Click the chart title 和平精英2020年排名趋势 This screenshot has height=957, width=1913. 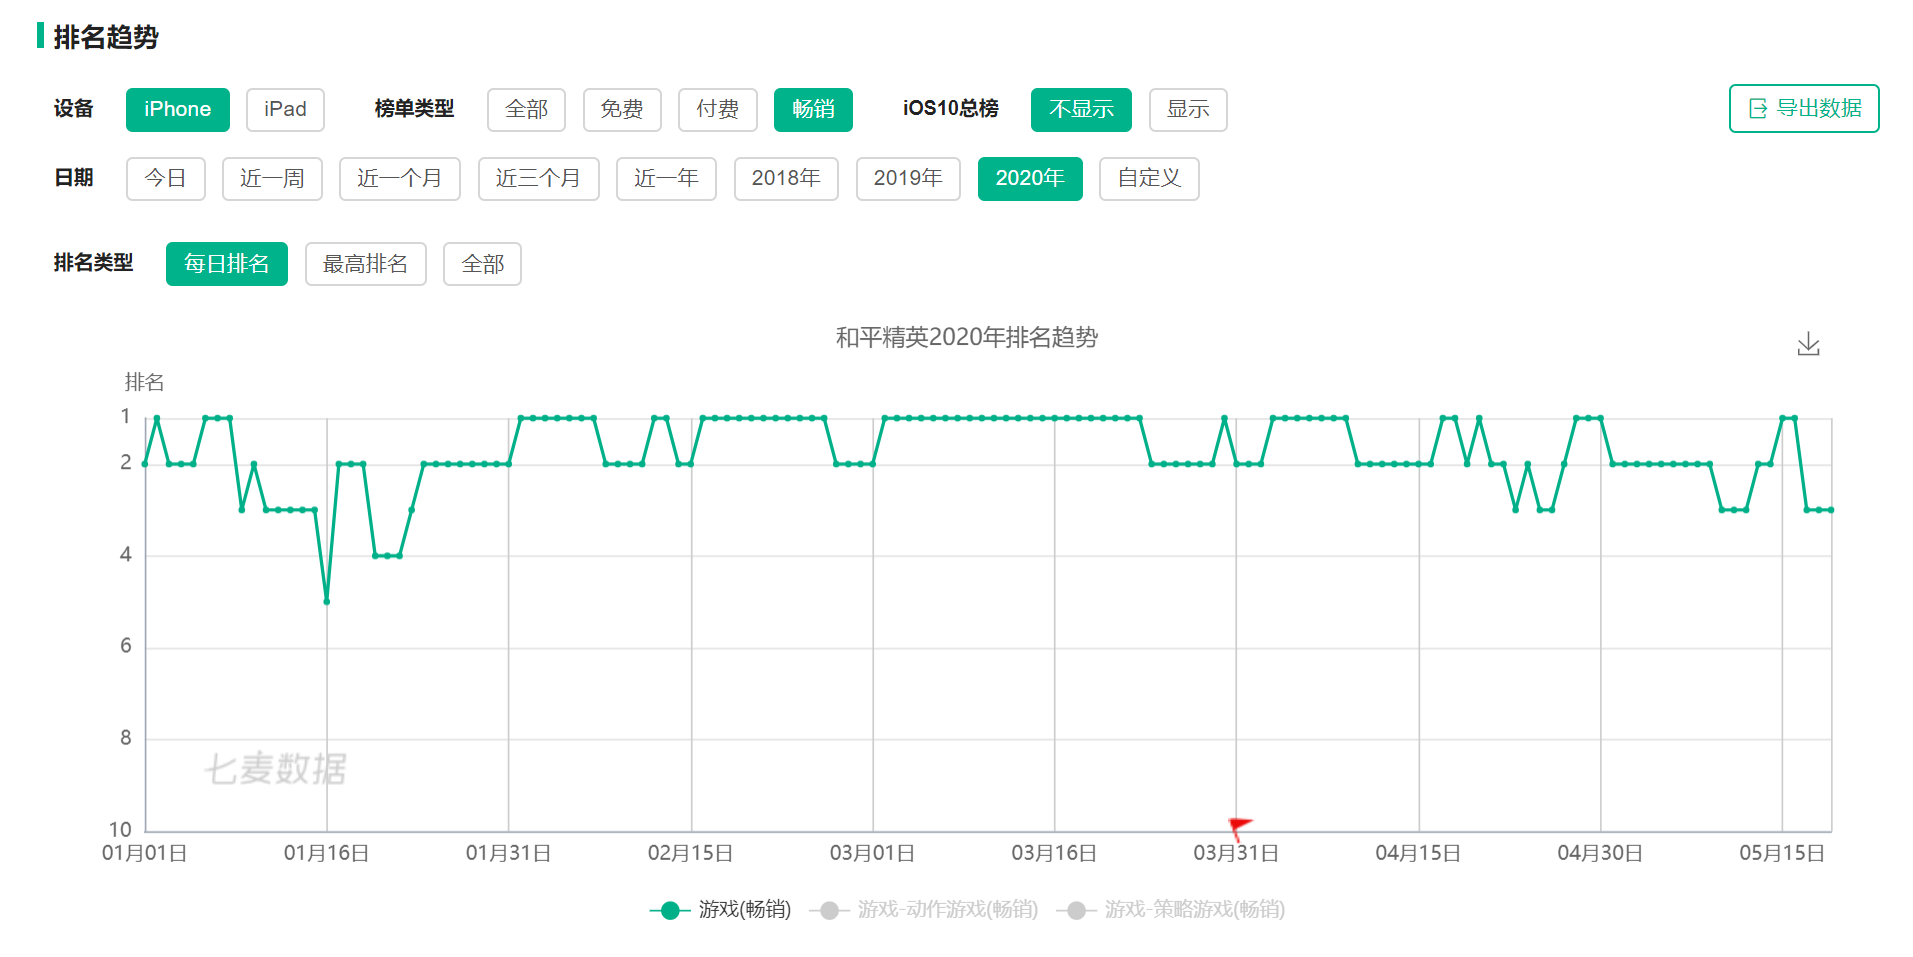(967, 338)
